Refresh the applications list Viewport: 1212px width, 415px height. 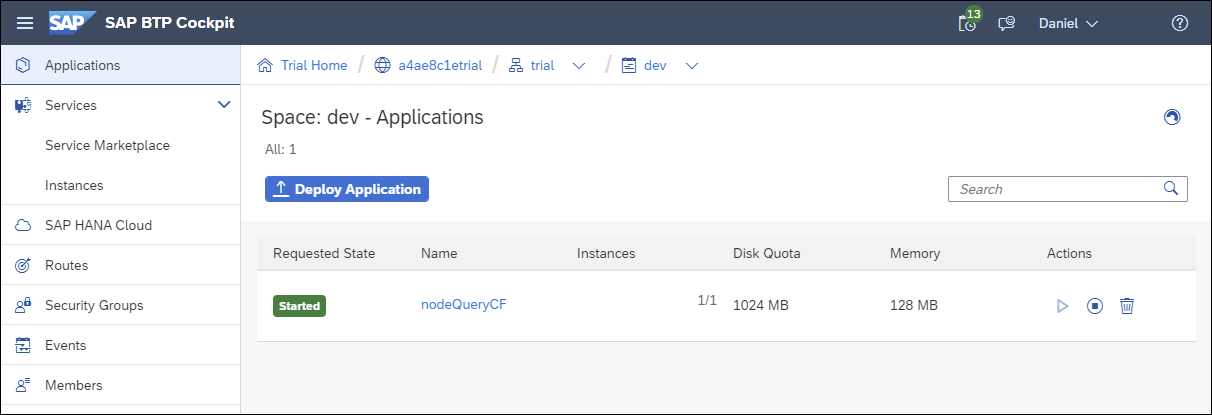pyautogui.click(x=1172, y=117)
